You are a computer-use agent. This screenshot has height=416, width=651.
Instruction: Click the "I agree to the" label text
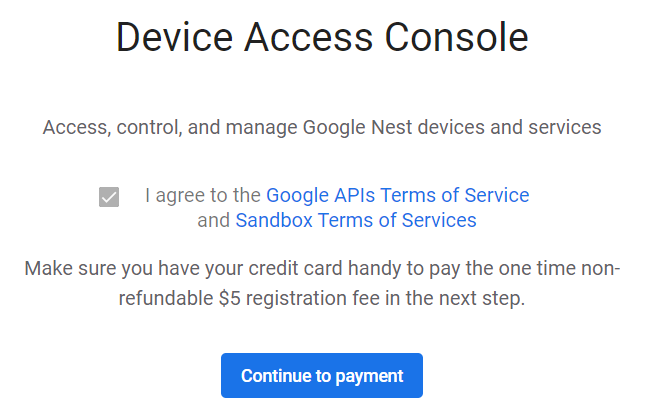point(203,195)
